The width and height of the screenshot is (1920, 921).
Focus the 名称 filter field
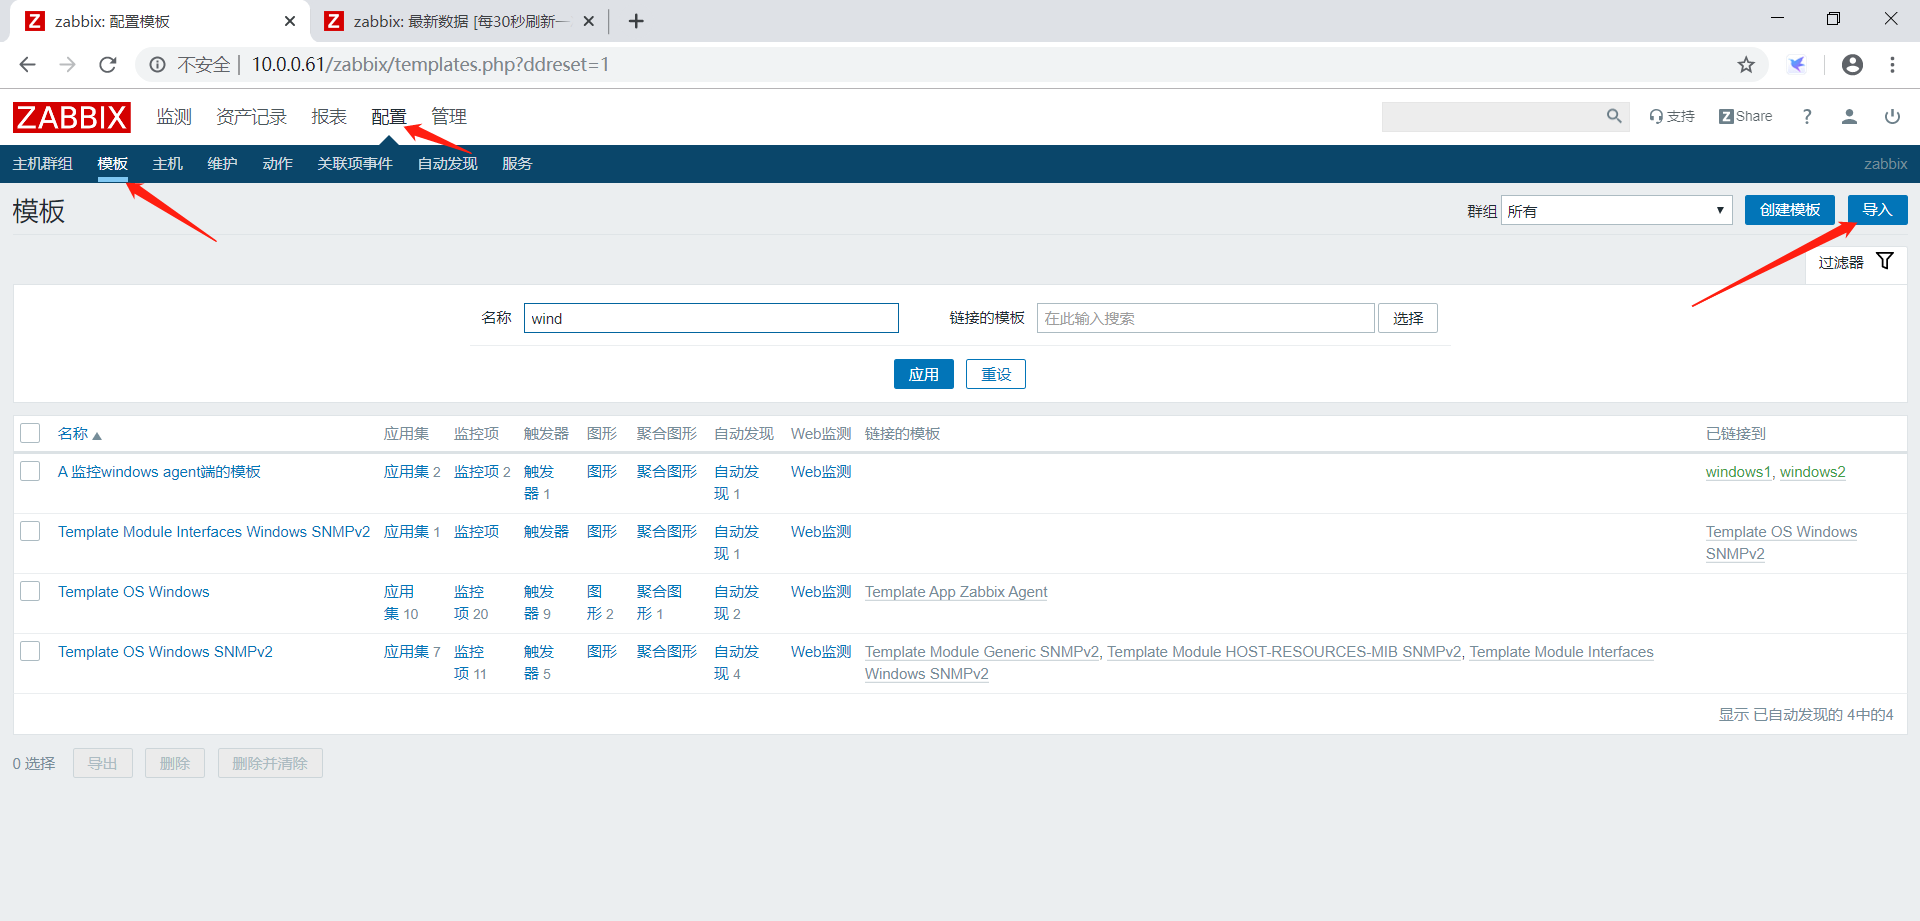pyautogui.click(x=711, y=318)
